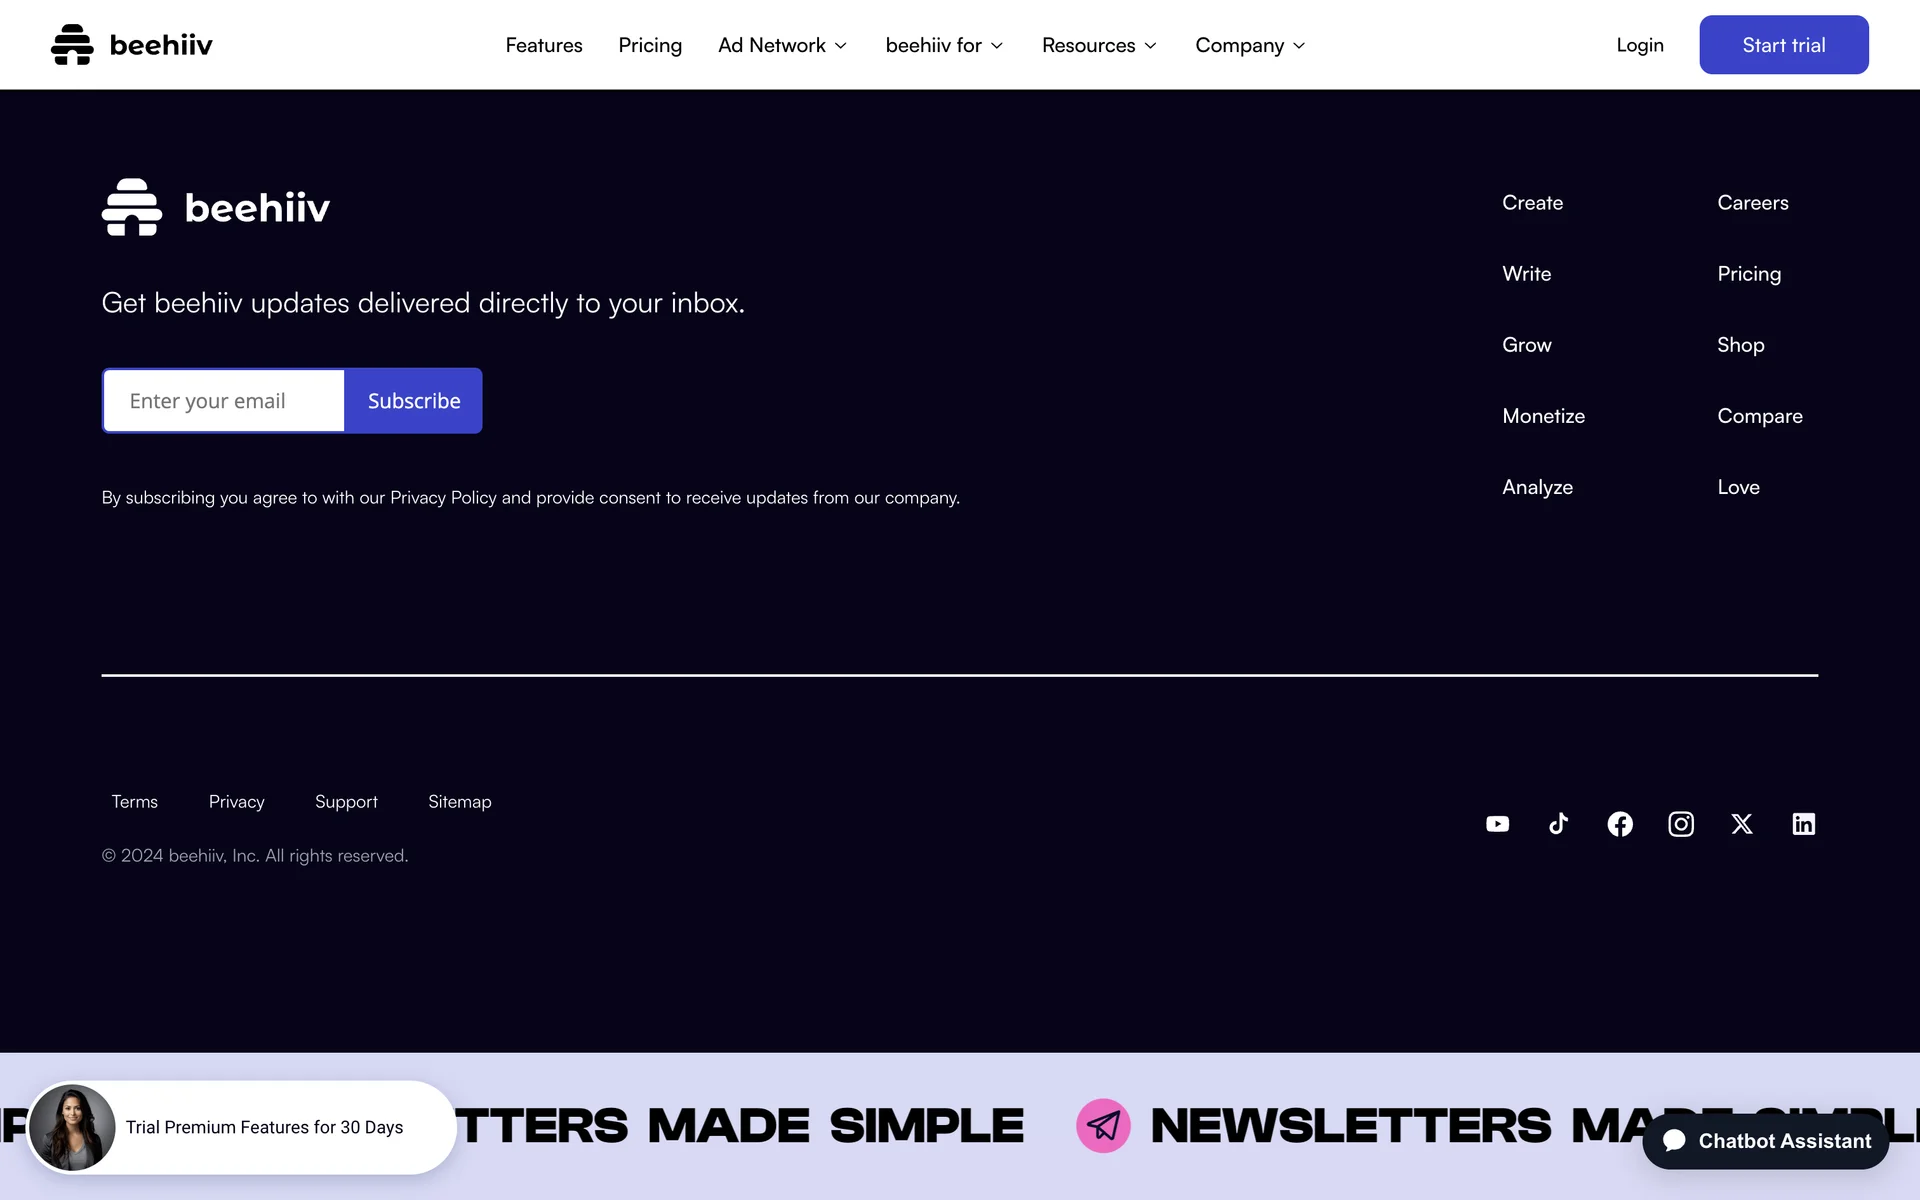Go to Features in top navigation
Viewport: 1920px width, 1200px height.
[544, 45]
